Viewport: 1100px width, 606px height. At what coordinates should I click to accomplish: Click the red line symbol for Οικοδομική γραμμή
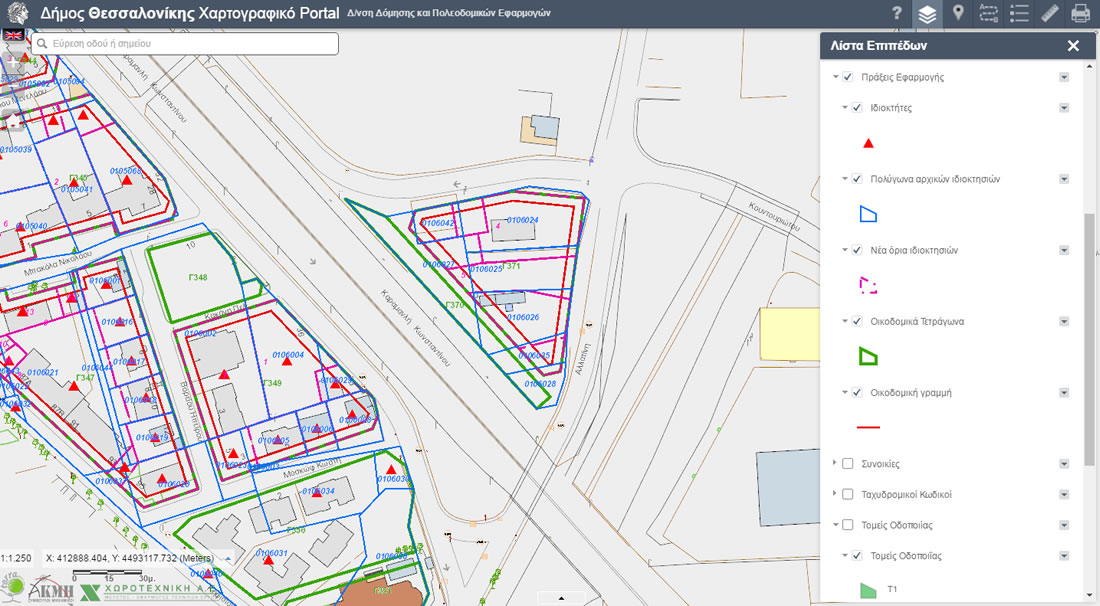[868, 426]
